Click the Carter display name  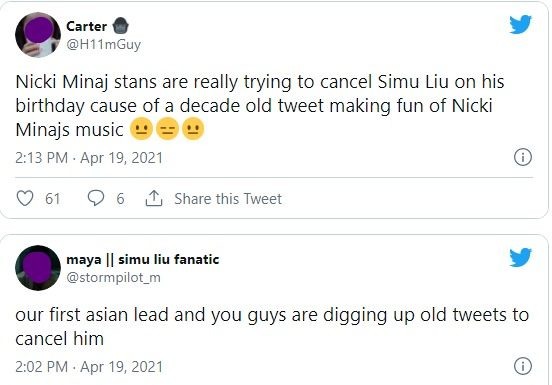(87, 26)
